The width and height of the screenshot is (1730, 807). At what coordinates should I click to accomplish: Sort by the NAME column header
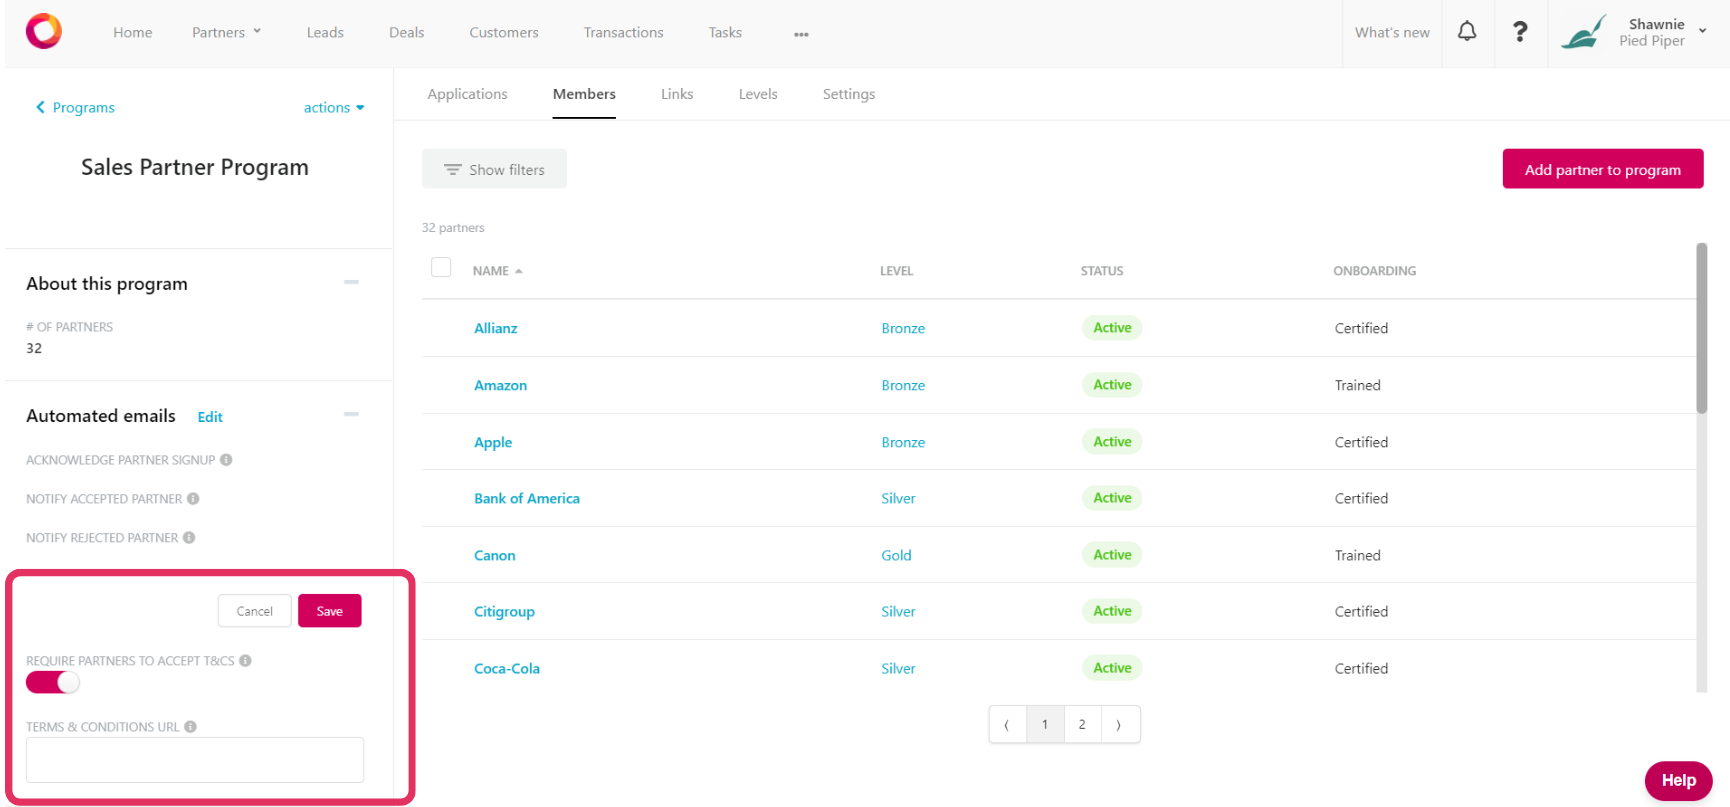coord(497,271)
